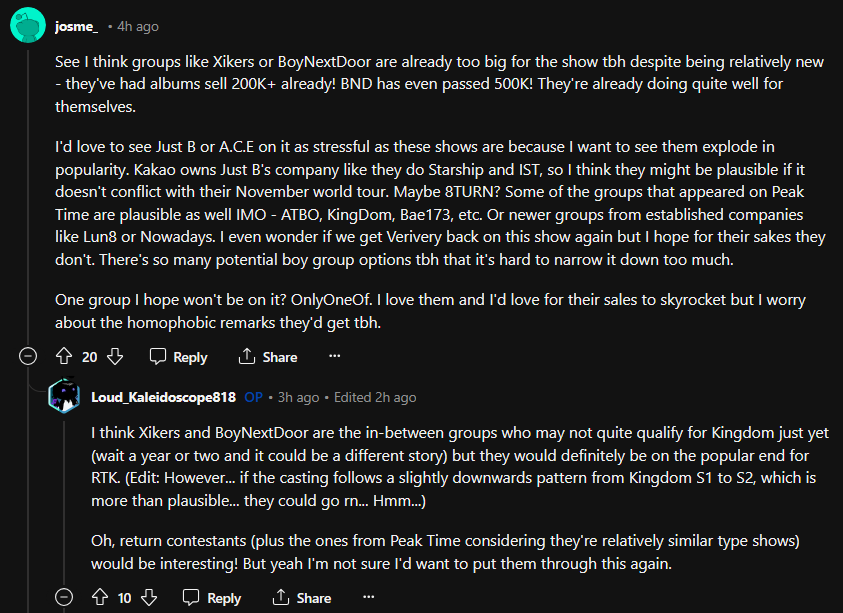Reply to Loud_Kaleidoscope818's comment

(212, 597)
